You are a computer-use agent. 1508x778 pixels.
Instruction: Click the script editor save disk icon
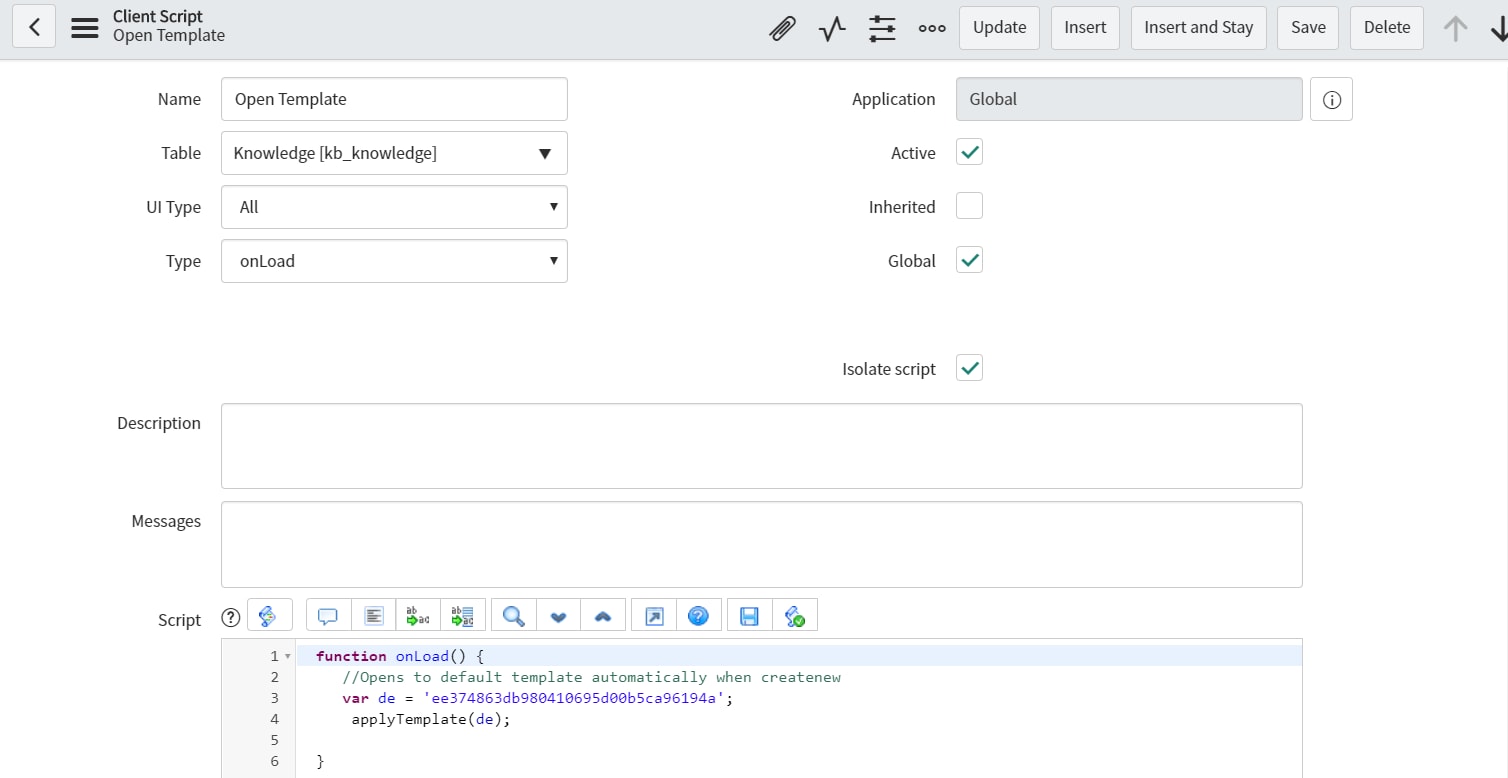(x=749, y=615)
